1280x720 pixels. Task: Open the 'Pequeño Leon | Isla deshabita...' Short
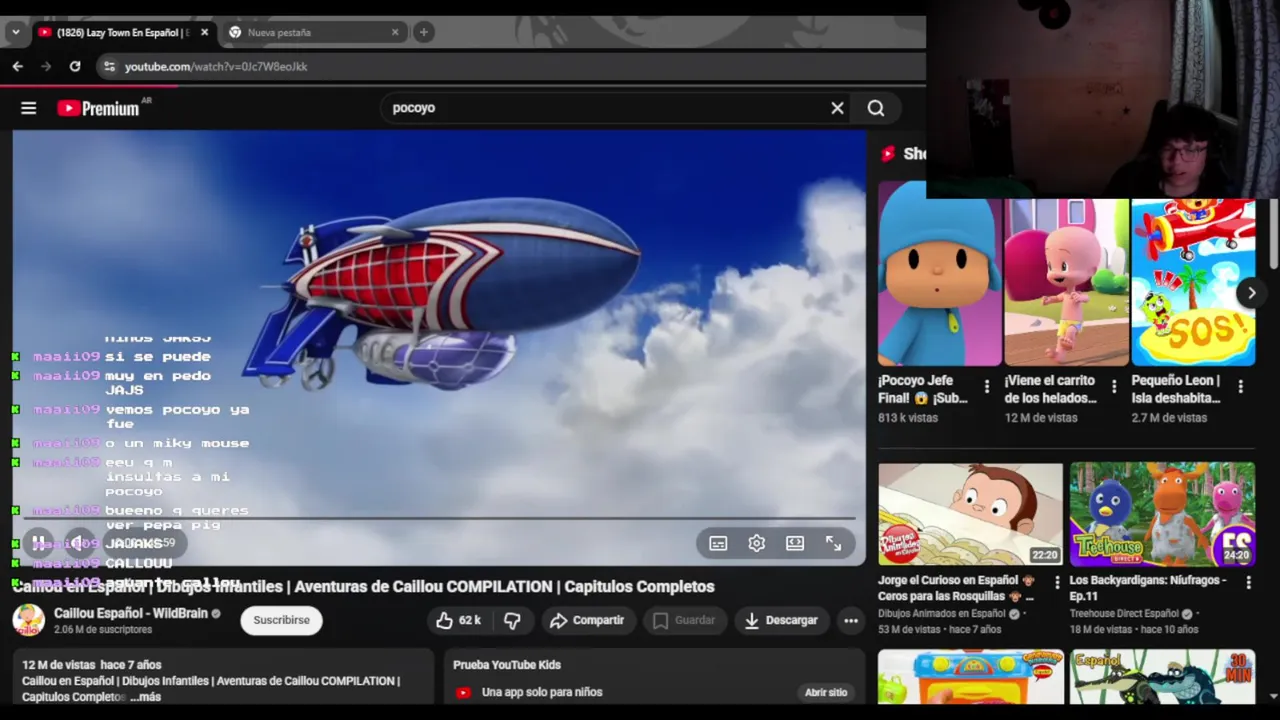(x=1193, y=282)
